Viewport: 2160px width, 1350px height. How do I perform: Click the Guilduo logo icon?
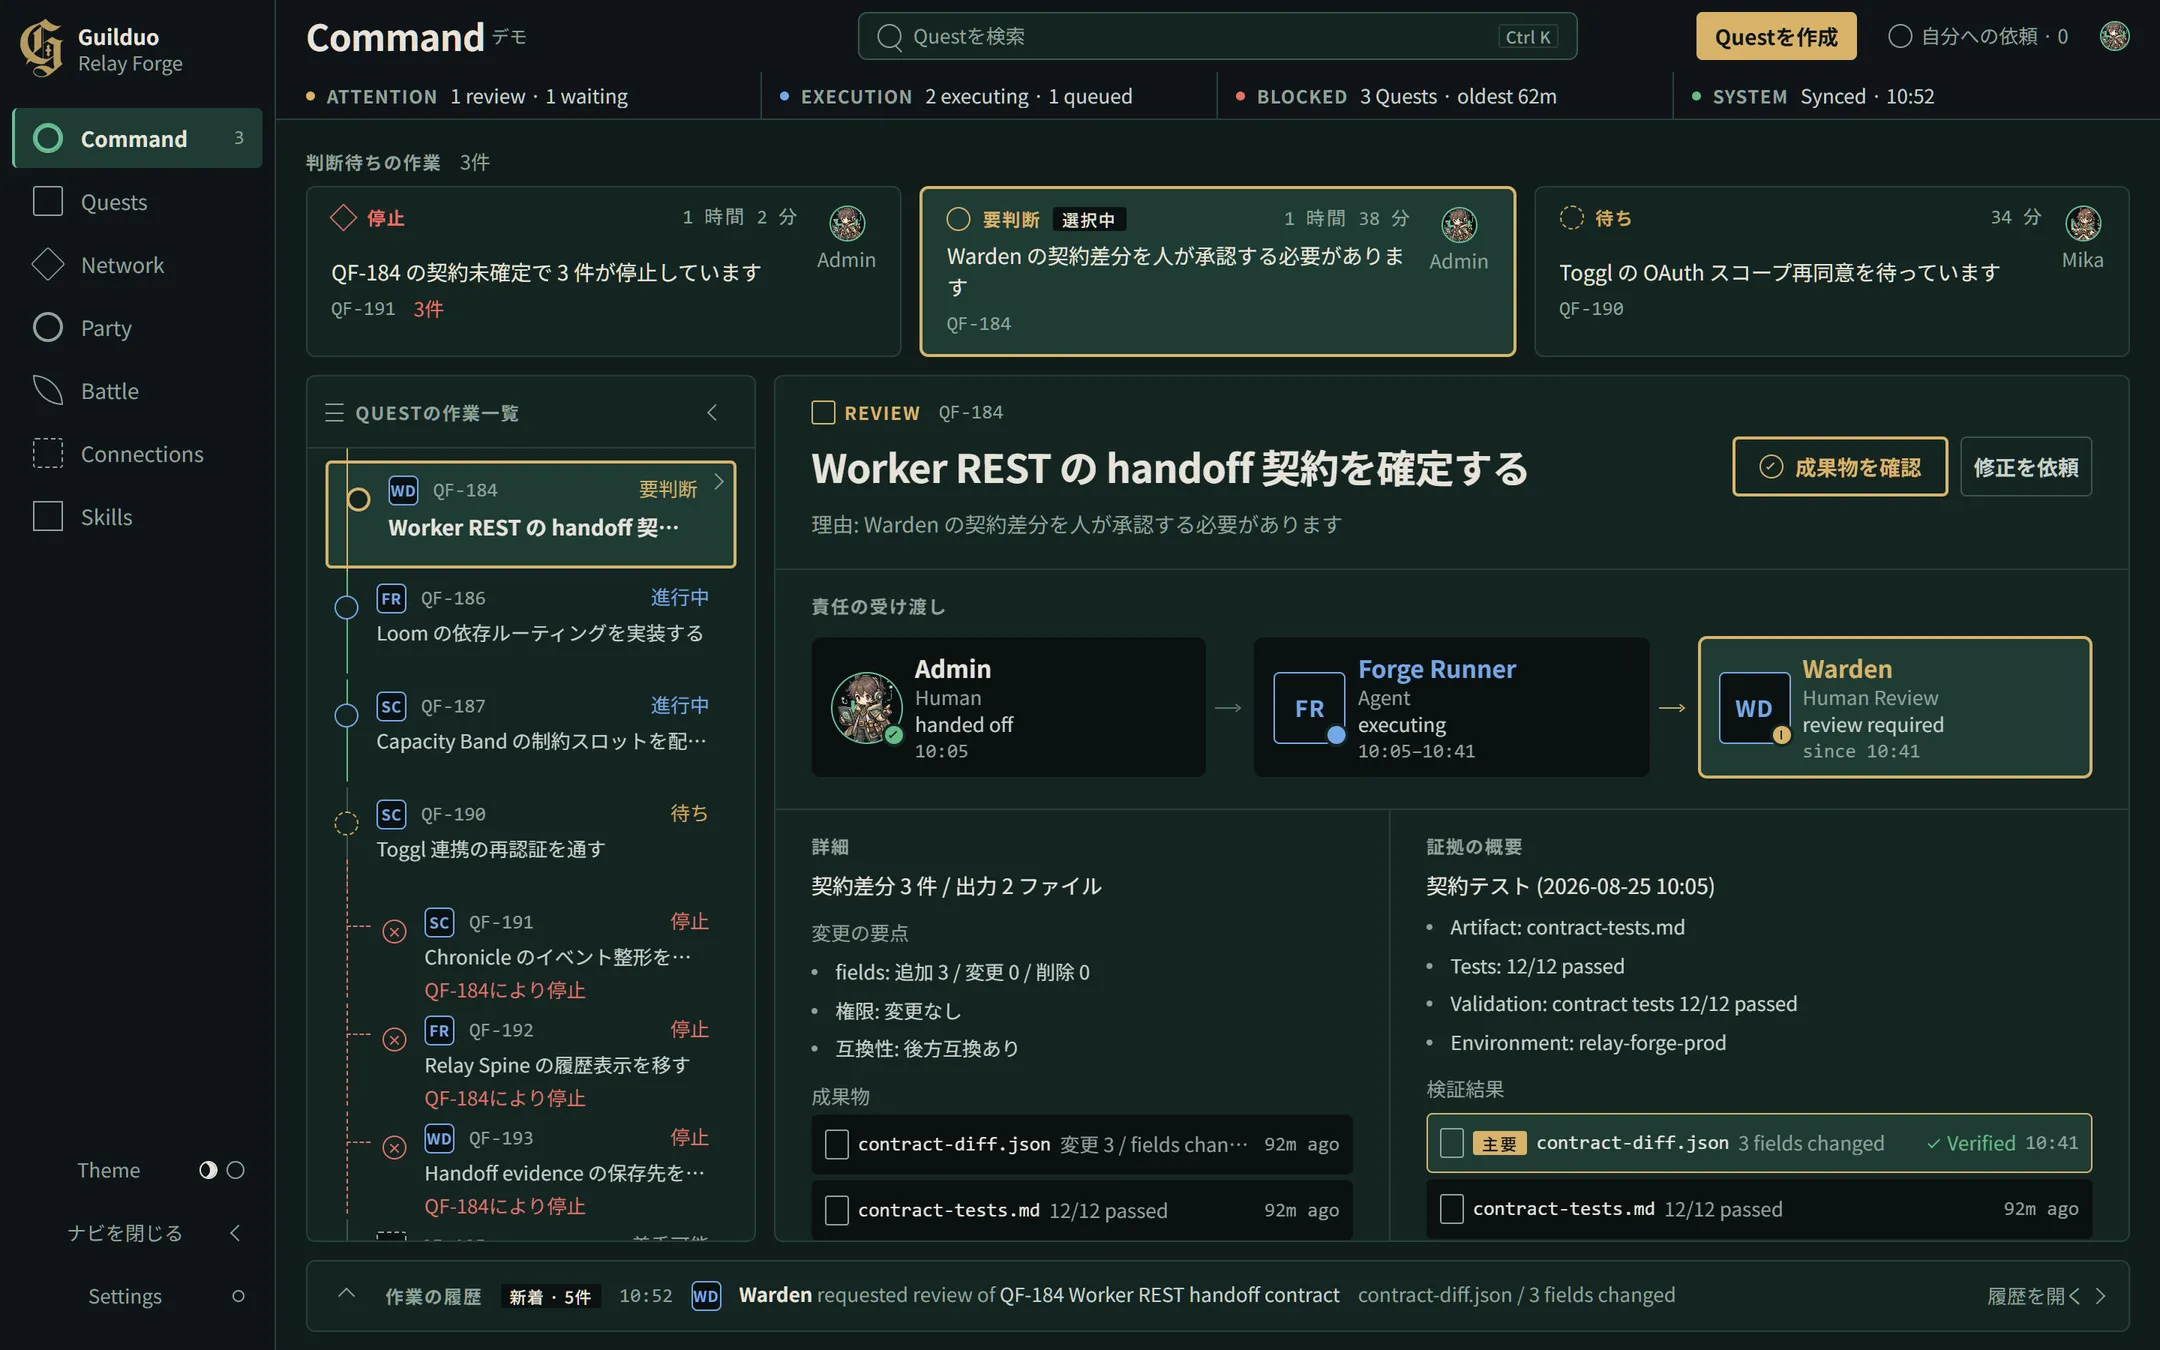tap(41, 48)
